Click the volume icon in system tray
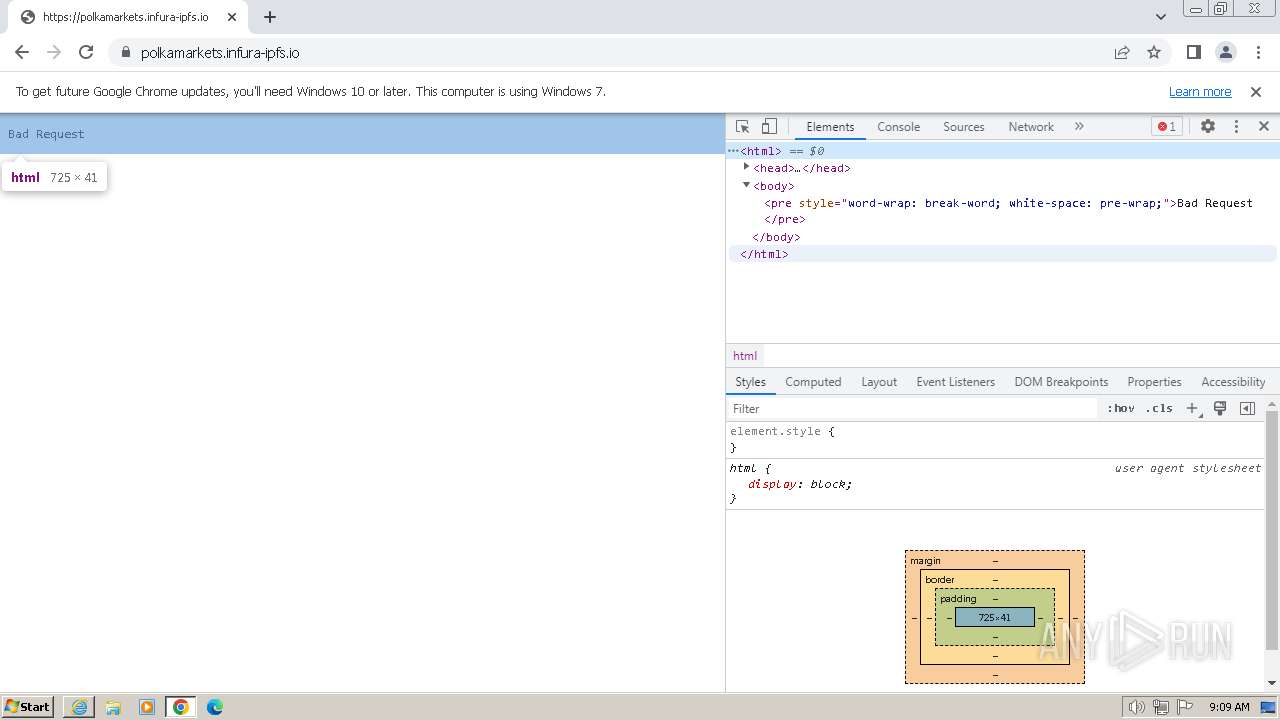Image resolution: width=1280 pixels, height=720 pixels. 1136,707
